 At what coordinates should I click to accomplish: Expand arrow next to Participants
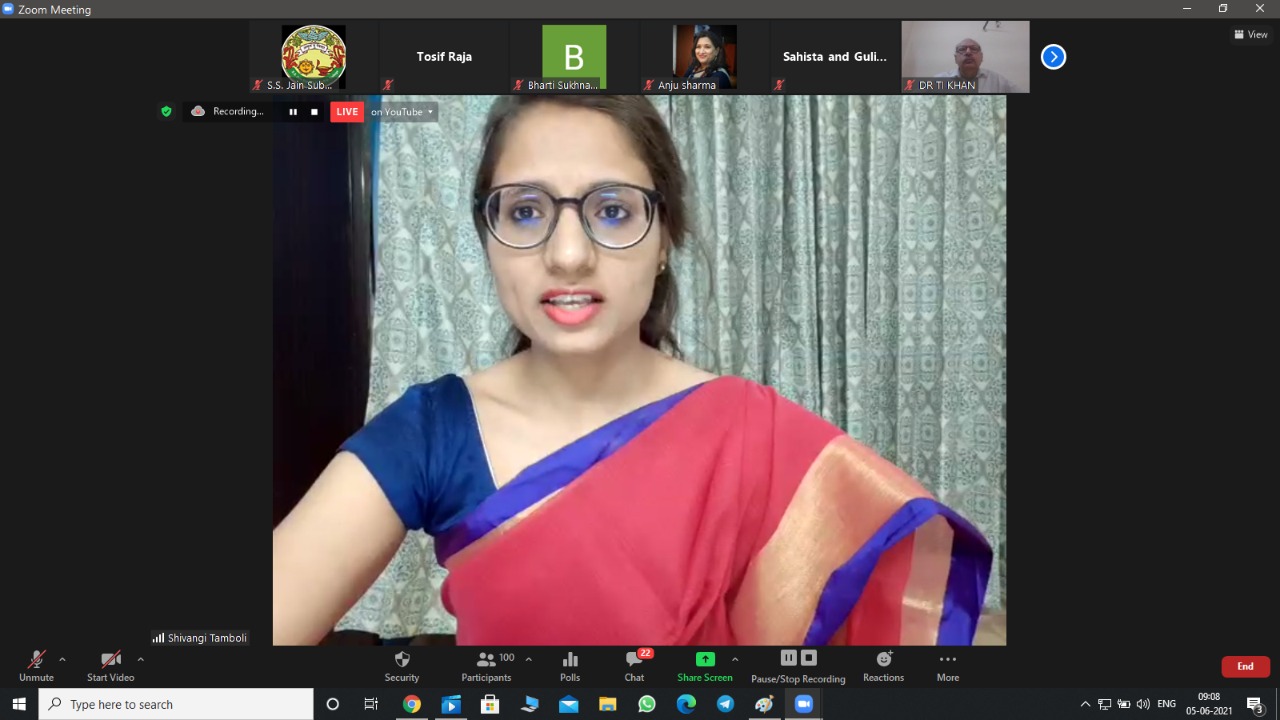tap(528, 659)
